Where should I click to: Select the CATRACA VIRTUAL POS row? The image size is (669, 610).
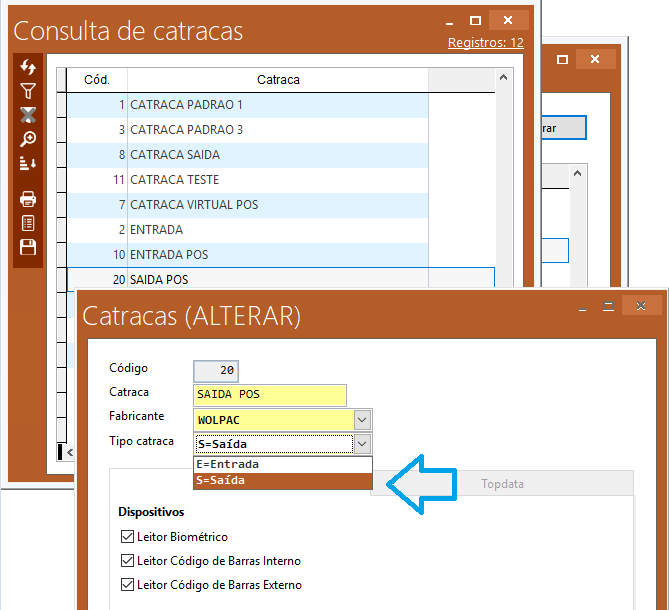(278, 205)
